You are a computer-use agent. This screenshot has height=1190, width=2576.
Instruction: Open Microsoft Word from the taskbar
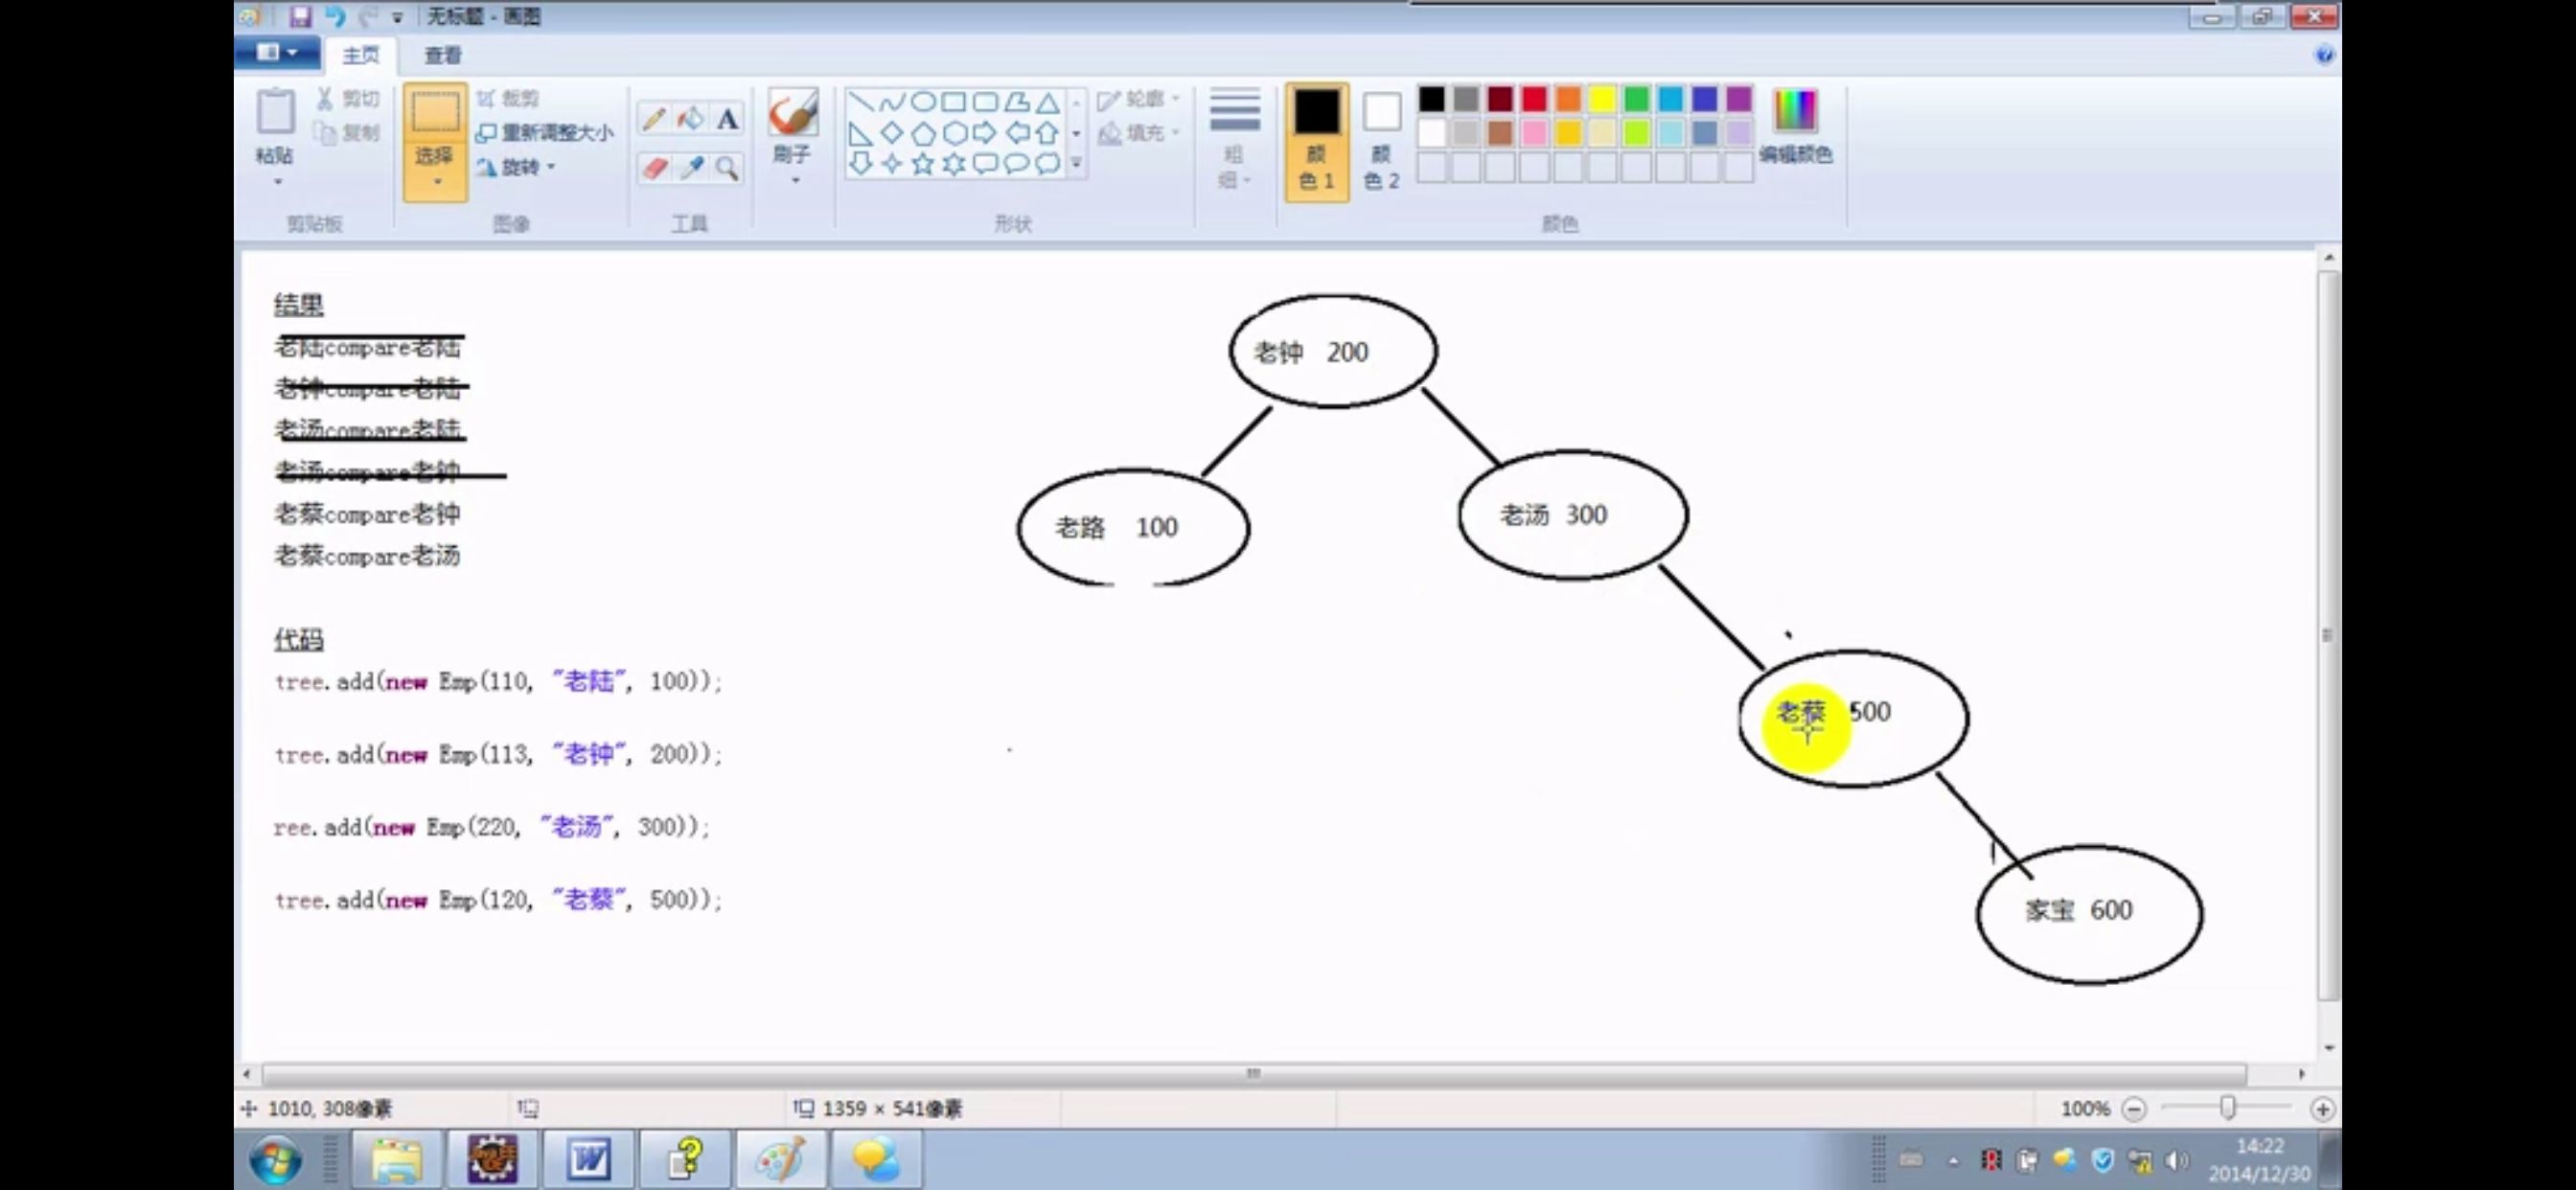coord(588,1160)
